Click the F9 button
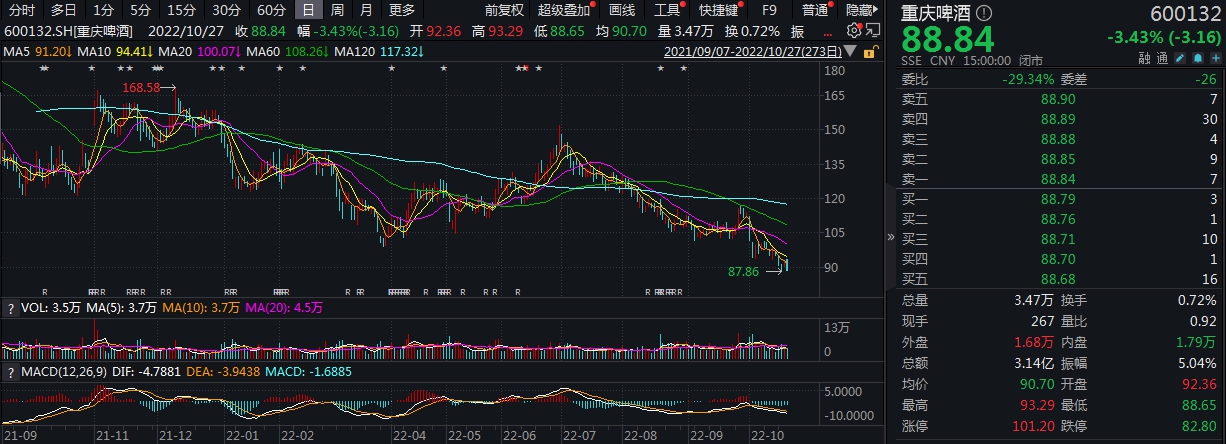 pyautogui.click(x=770, y=10)
